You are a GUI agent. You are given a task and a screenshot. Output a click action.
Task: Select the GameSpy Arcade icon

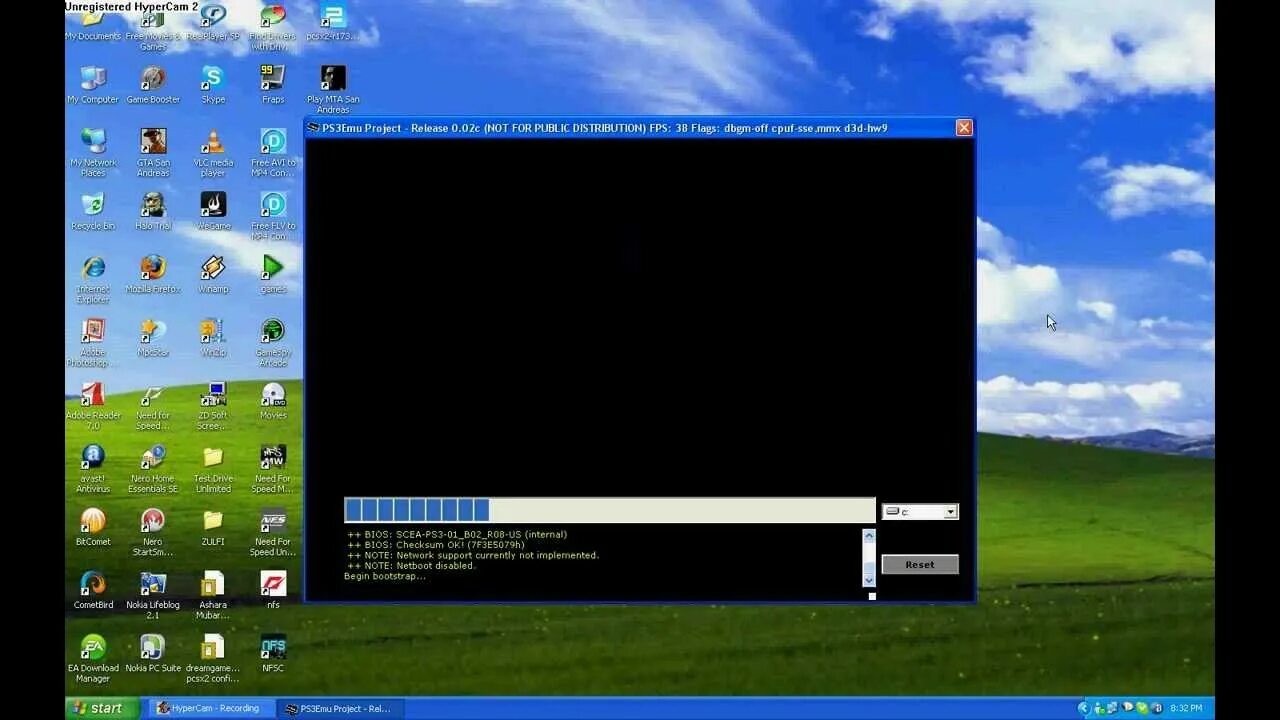[x=273, y=342]
